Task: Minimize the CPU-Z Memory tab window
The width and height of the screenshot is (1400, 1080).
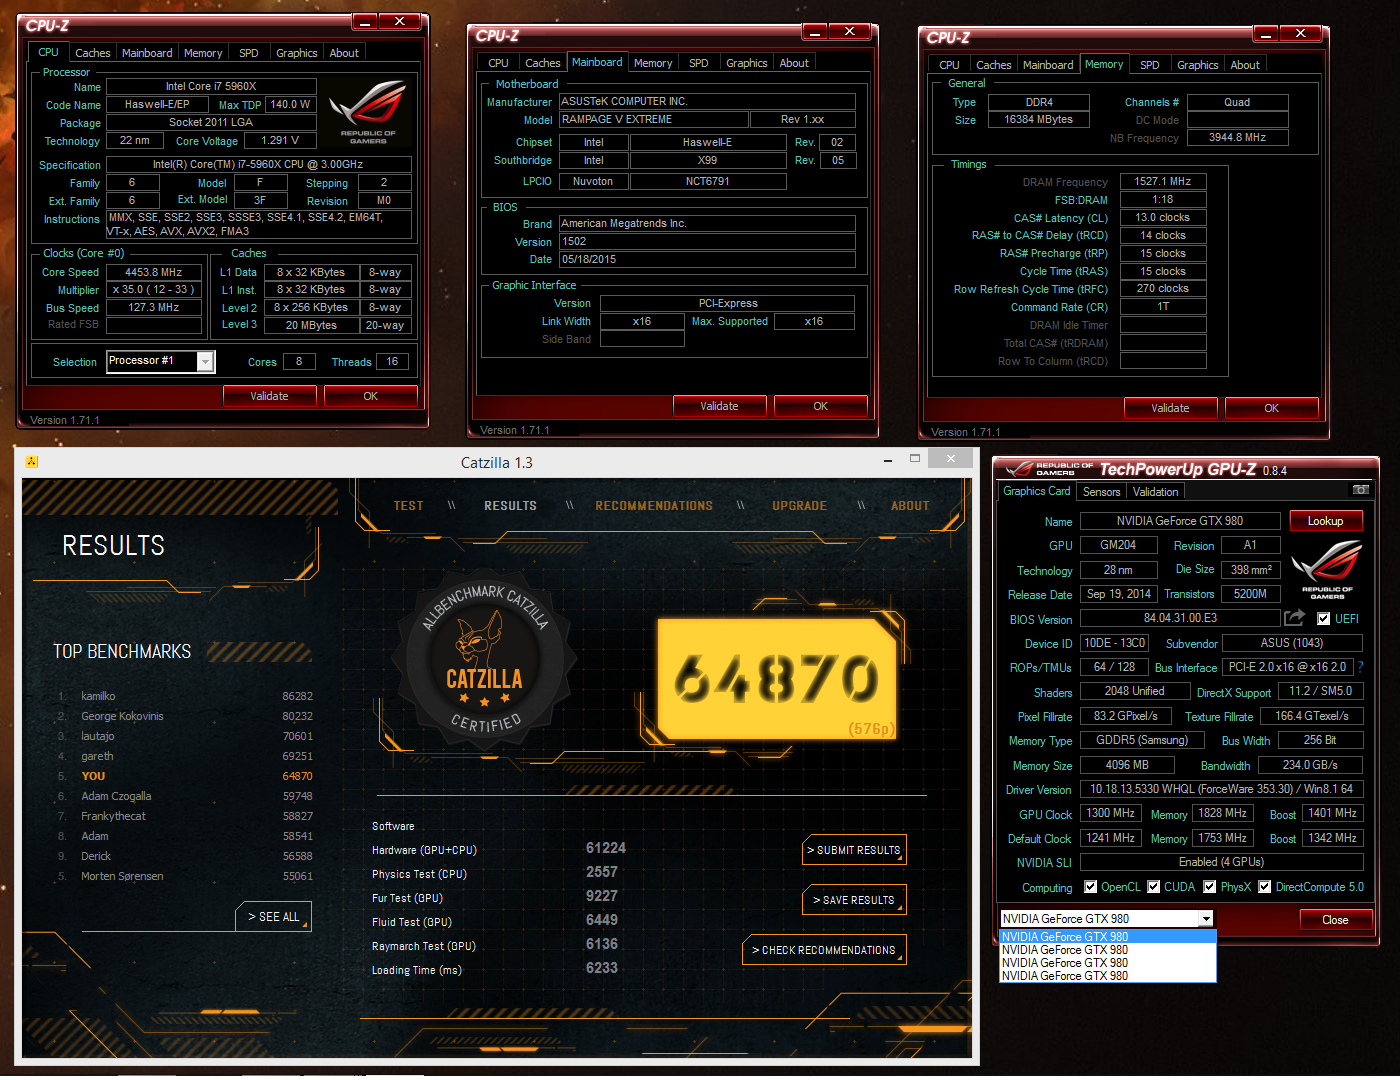Action: point(1266,33)
